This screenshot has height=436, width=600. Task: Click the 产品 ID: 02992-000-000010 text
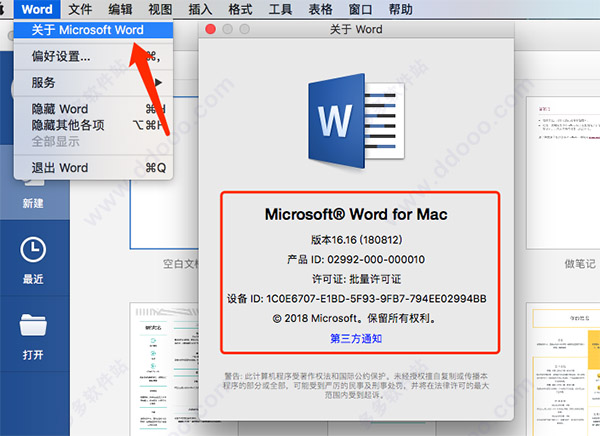pos(356,260)
